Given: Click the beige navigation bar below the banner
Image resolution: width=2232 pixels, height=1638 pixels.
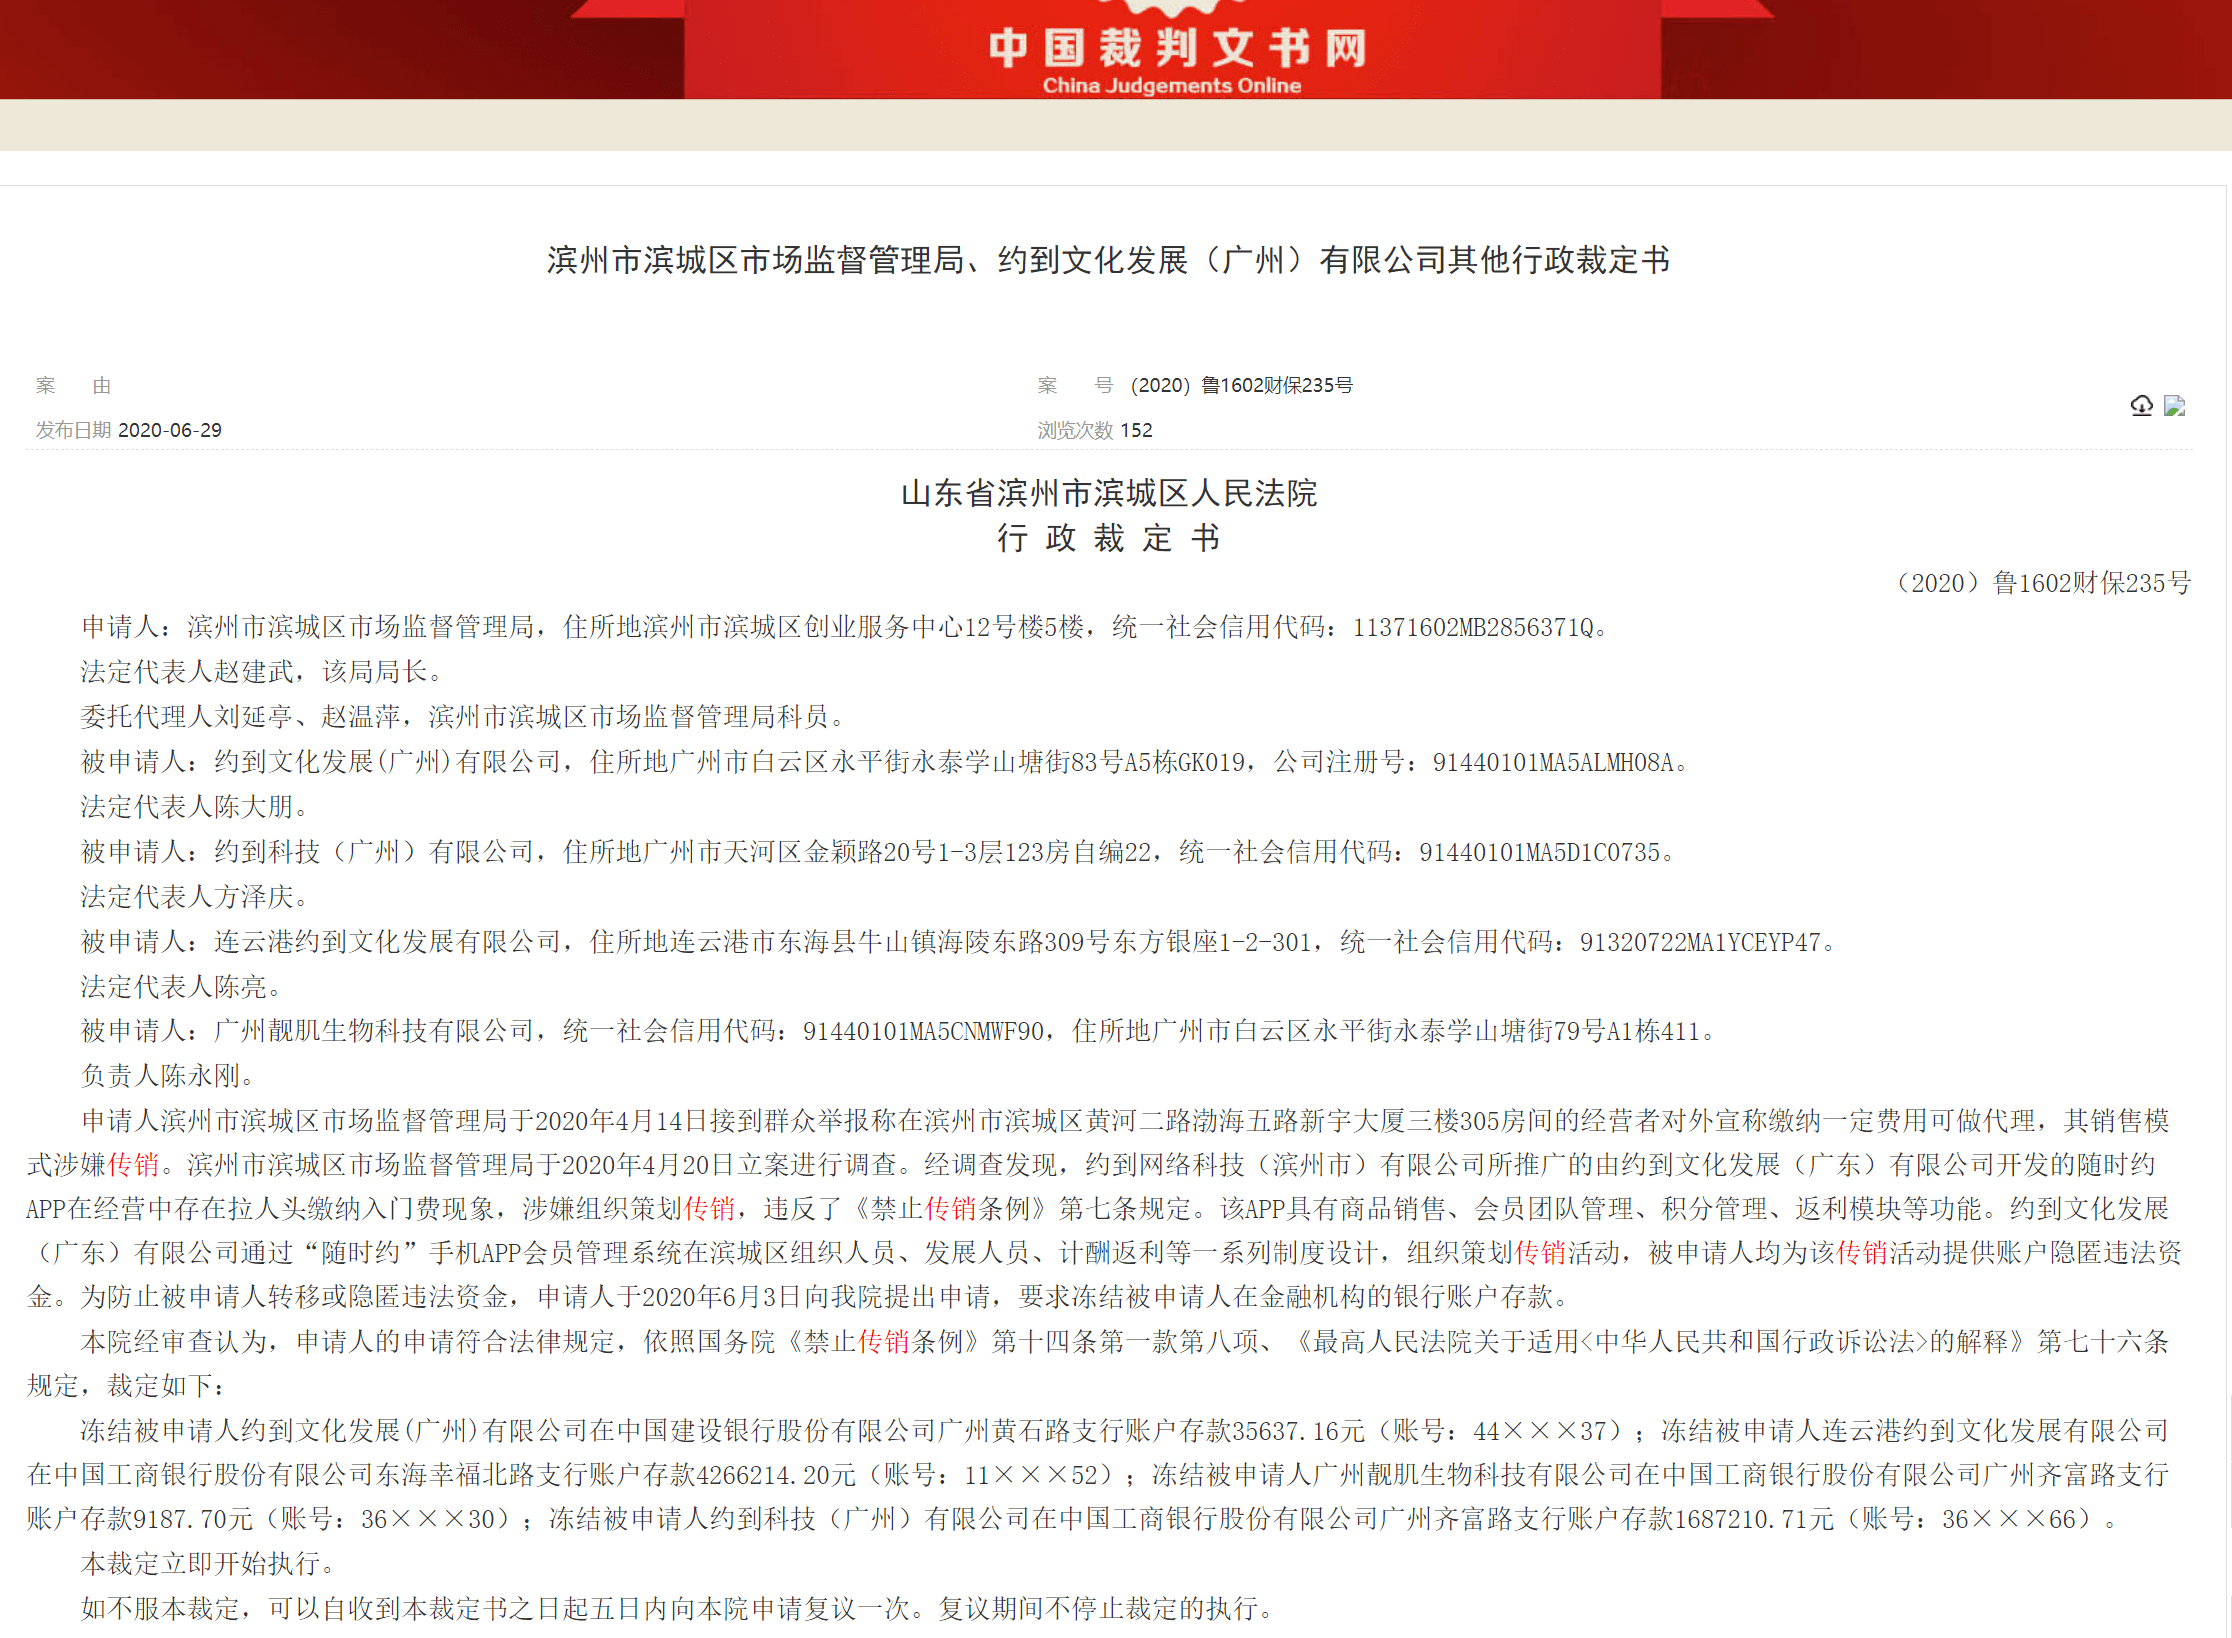Looking at the screenshot, I should 1116,125.
